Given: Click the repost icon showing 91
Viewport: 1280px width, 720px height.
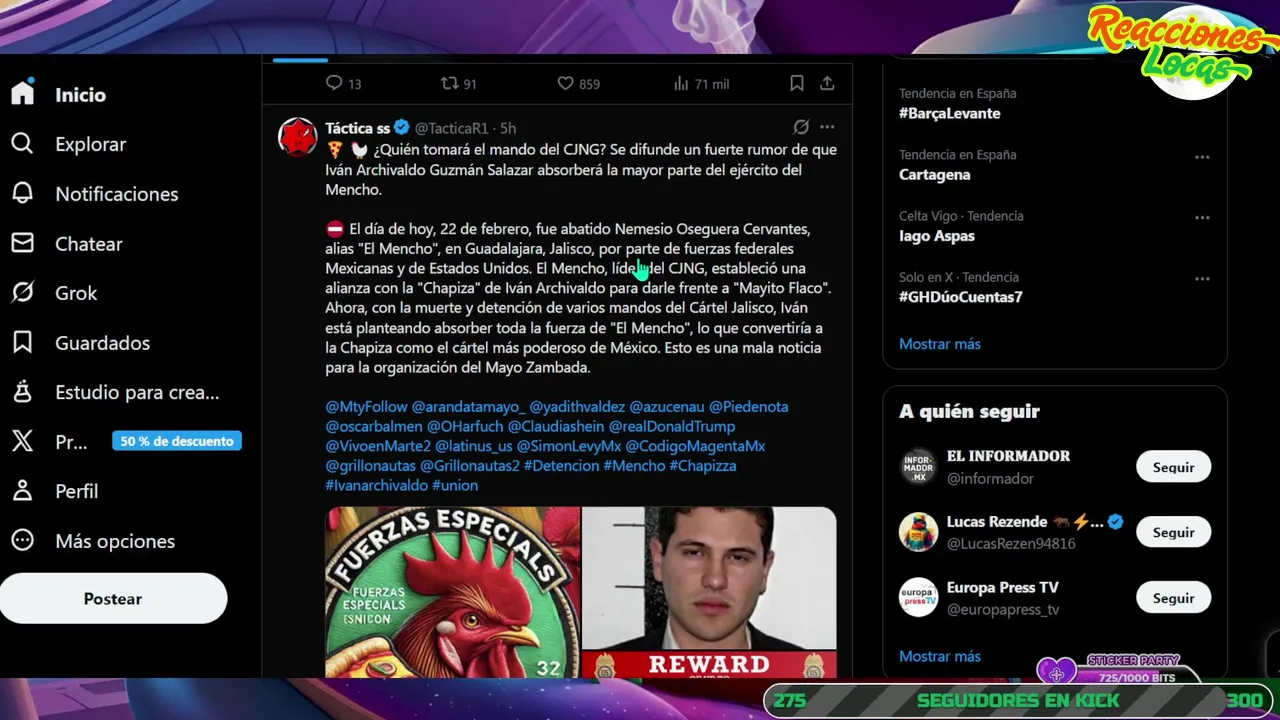Looking at the screenshot, I should pos(450,83).
